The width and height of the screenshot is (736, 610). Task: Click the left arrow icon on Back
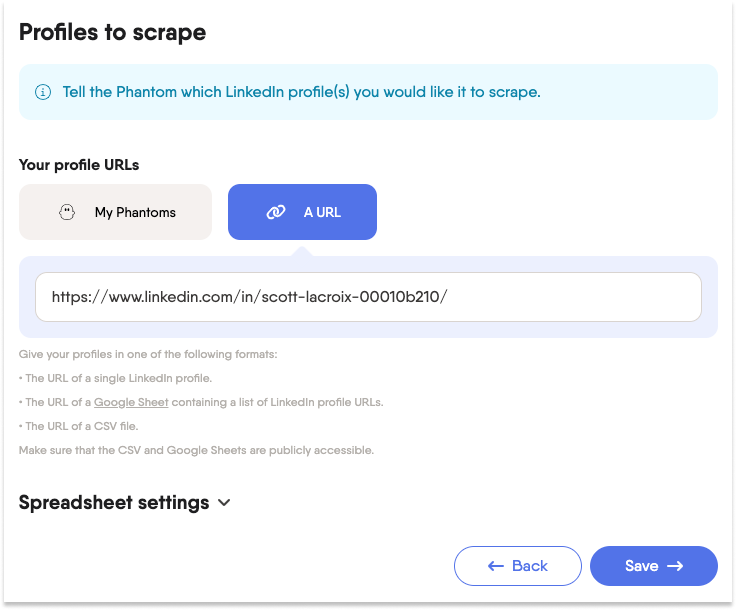tap(496, 566)
